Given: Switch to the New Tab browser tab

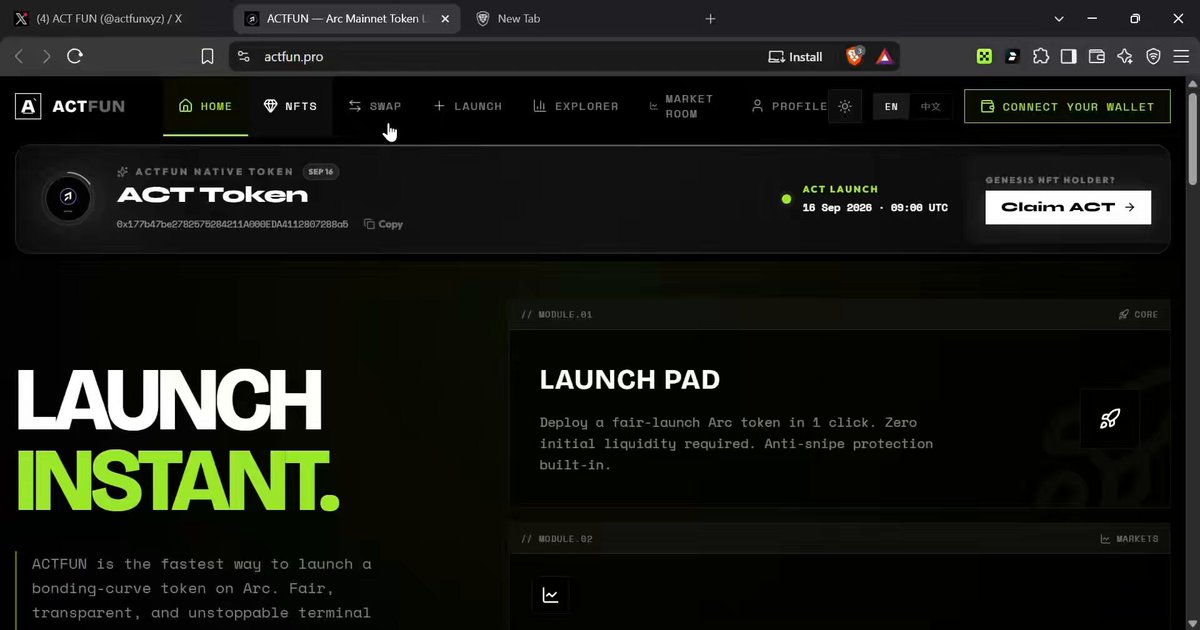Looking at the screenshot, I should (x=520, y=19).
